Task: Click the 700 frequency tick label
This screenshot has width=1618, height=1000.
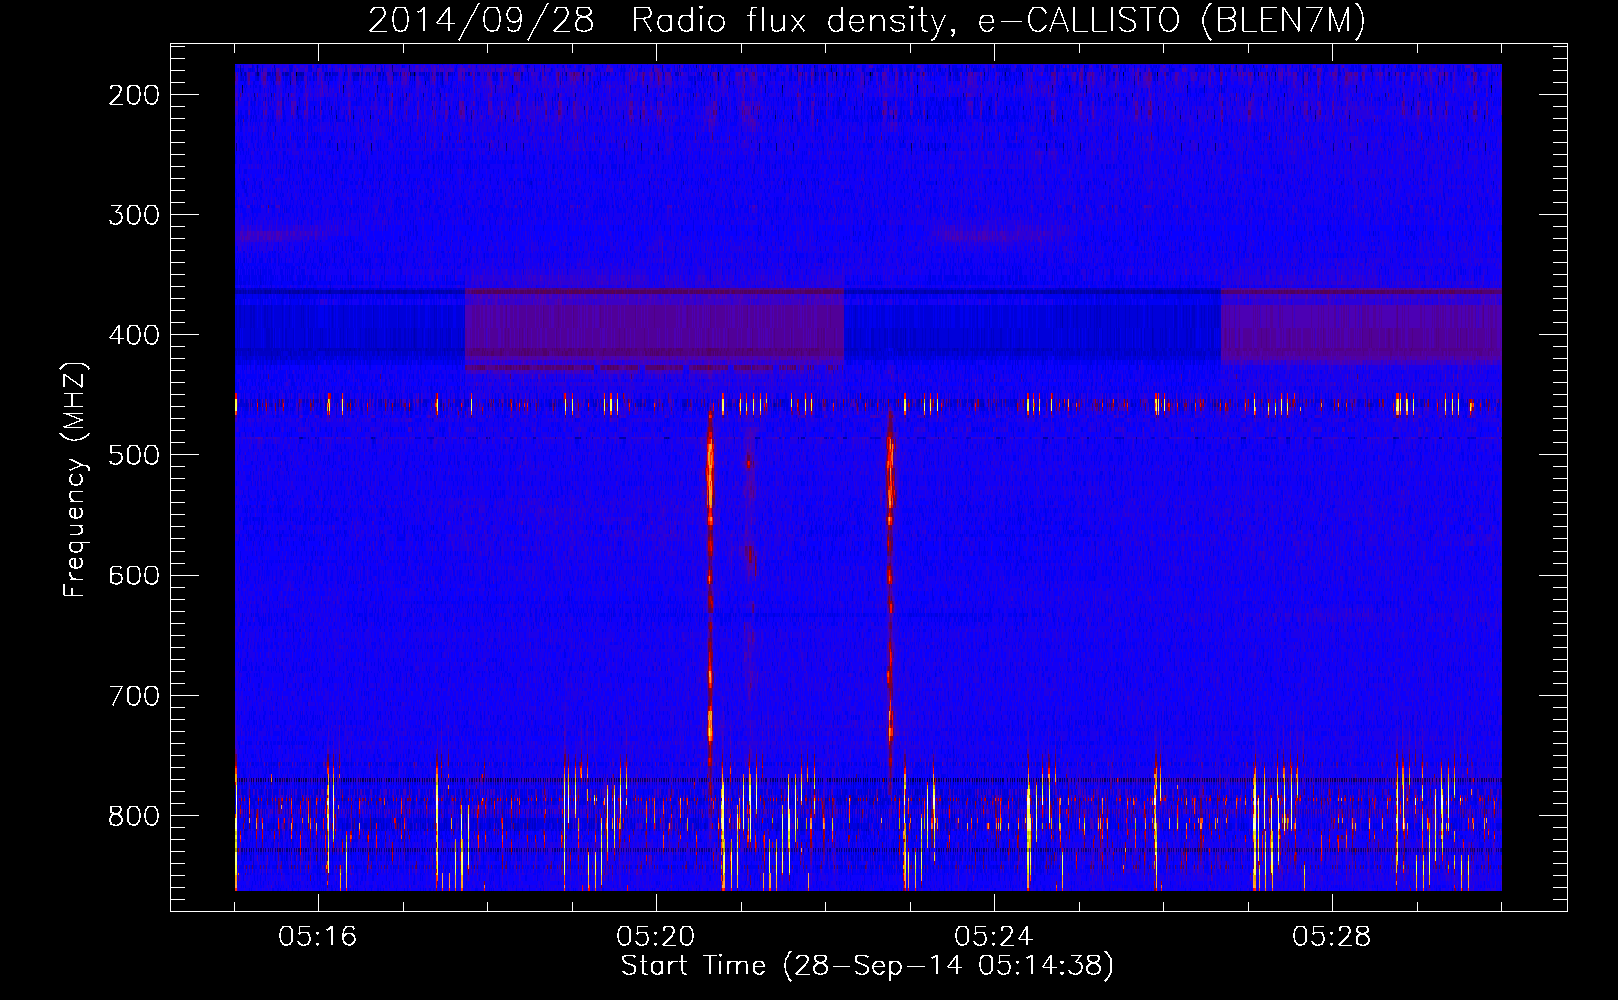Action: pos(134,695)
